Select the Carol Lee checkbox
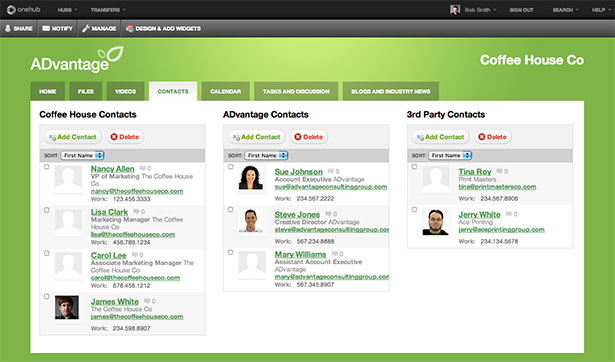 coord(47,253)
